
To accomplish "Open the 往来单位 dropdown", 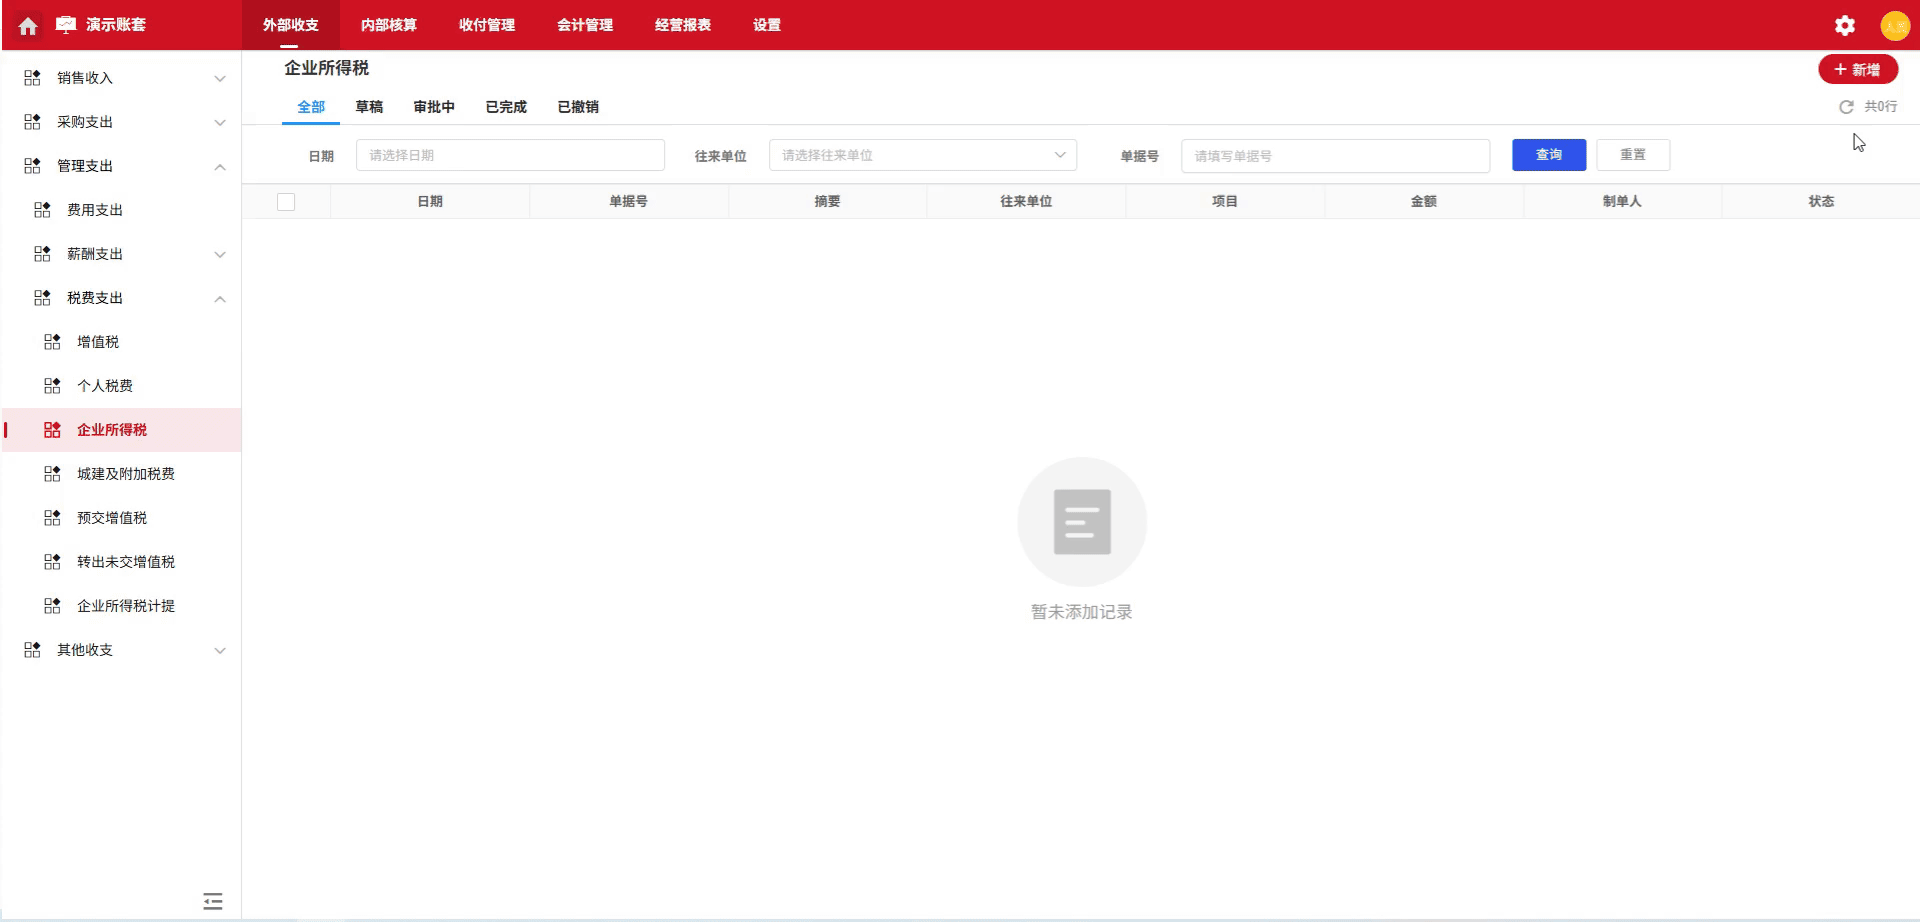I will coord(920,155).
